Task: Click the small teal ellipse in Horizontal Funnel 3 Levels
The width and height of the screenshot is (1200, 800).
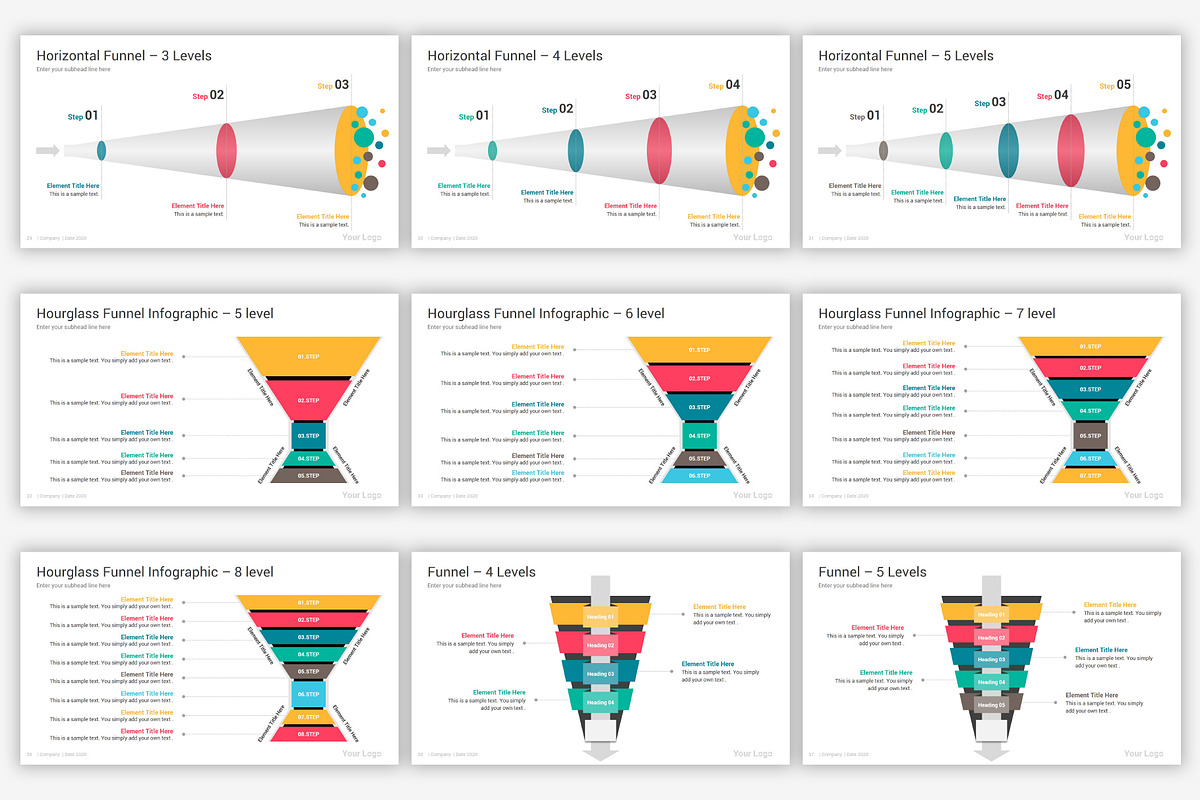Action: (x=101, y=151)
